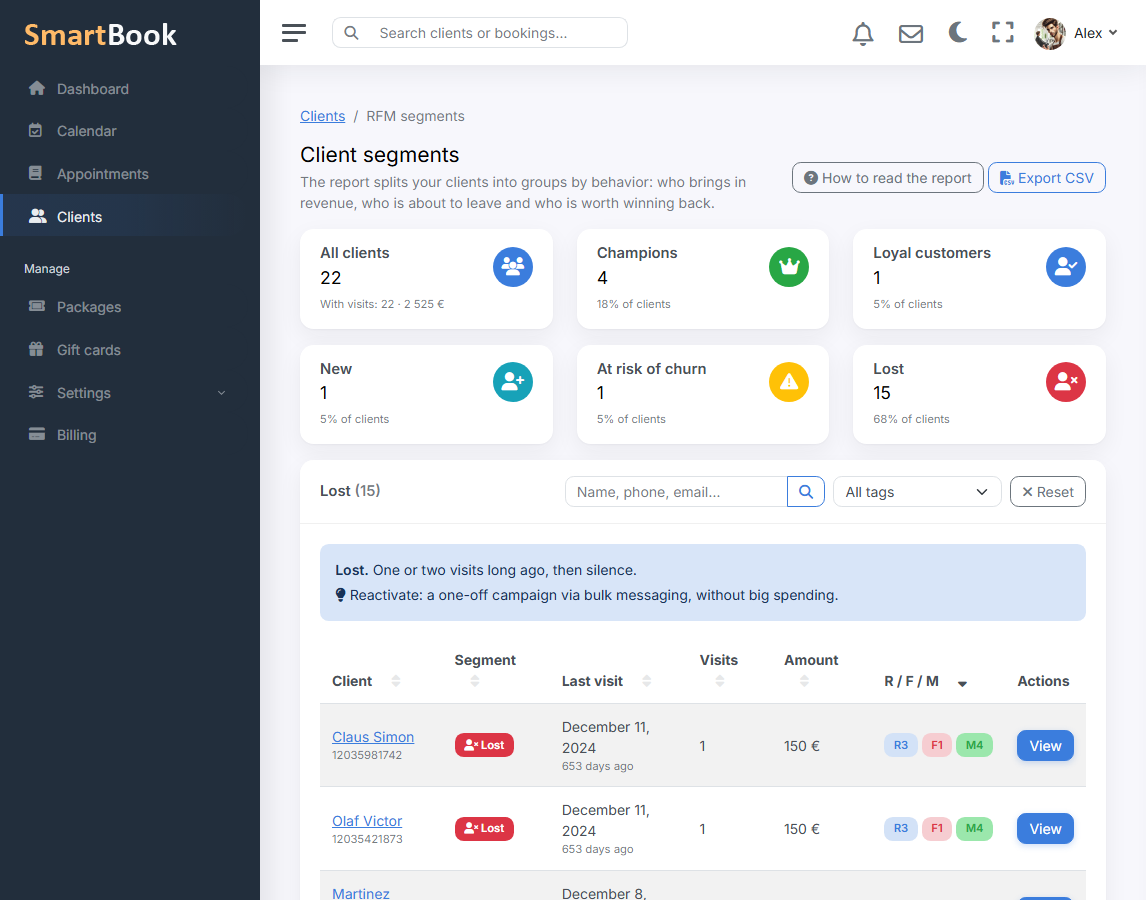Follow the Clients breadcrumb link

point(322,116)
